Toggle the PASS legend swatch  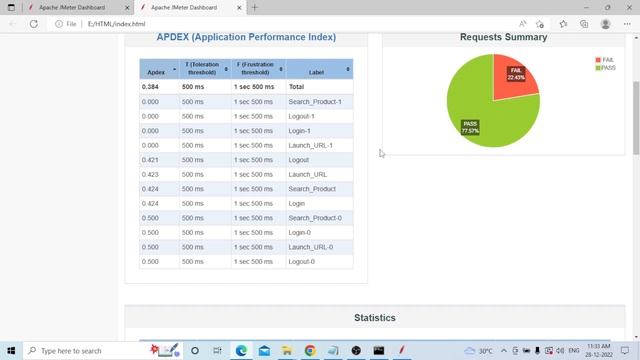coord(598,68)
